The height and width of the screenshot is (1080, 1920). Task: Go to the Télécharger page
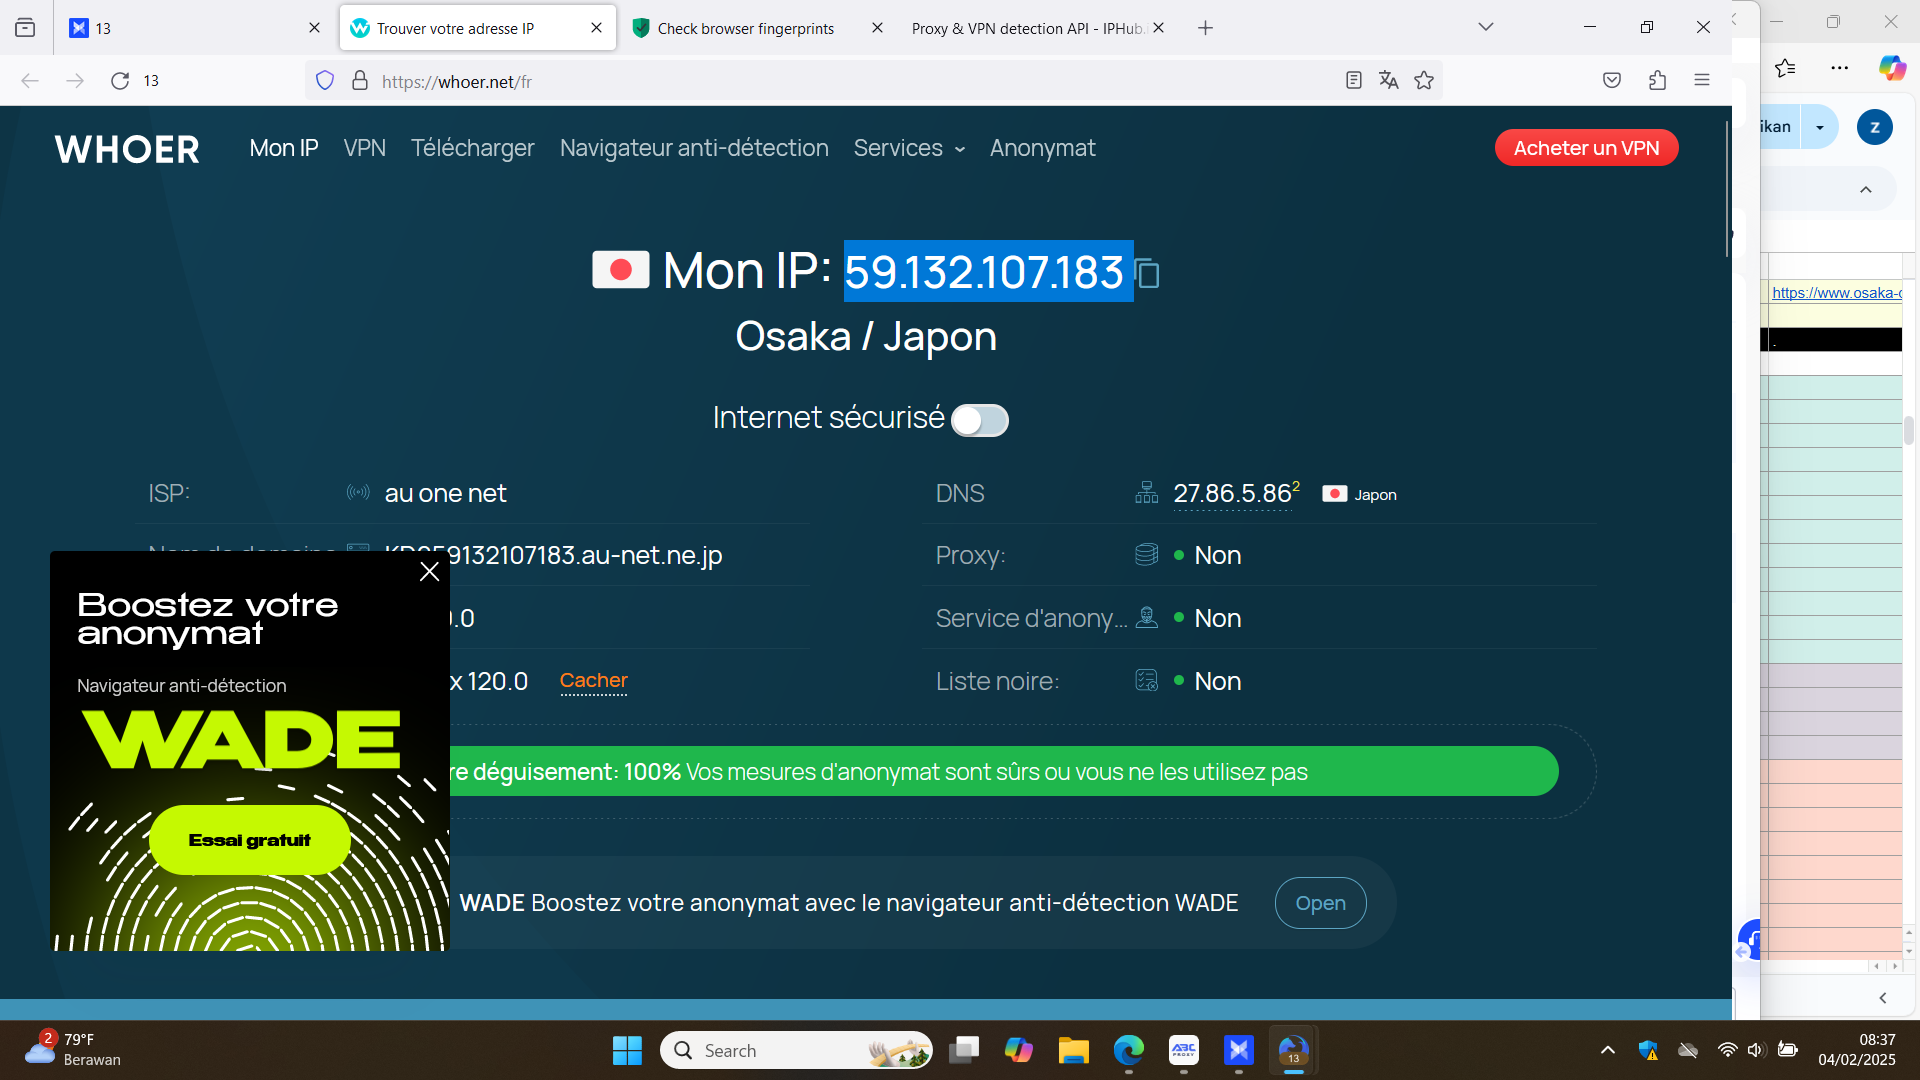point(473,149)
